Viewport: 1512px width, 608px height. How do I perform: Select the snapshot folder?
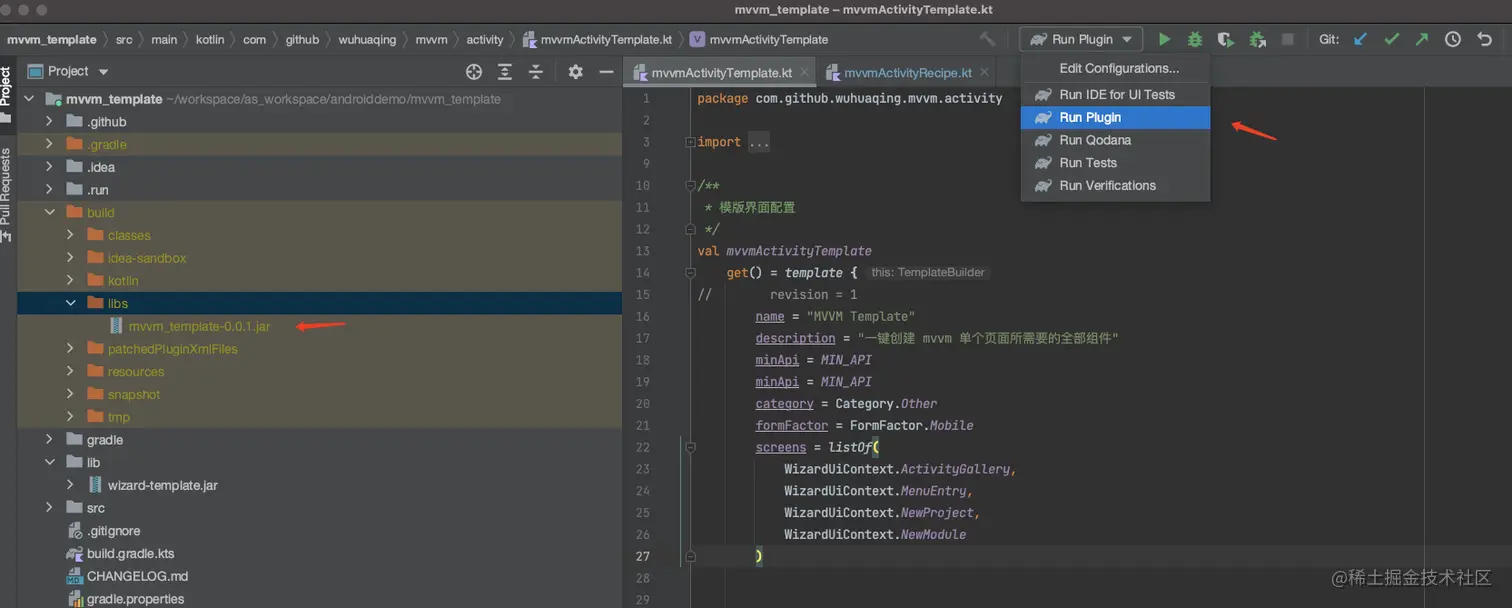[x=133, y=394]
